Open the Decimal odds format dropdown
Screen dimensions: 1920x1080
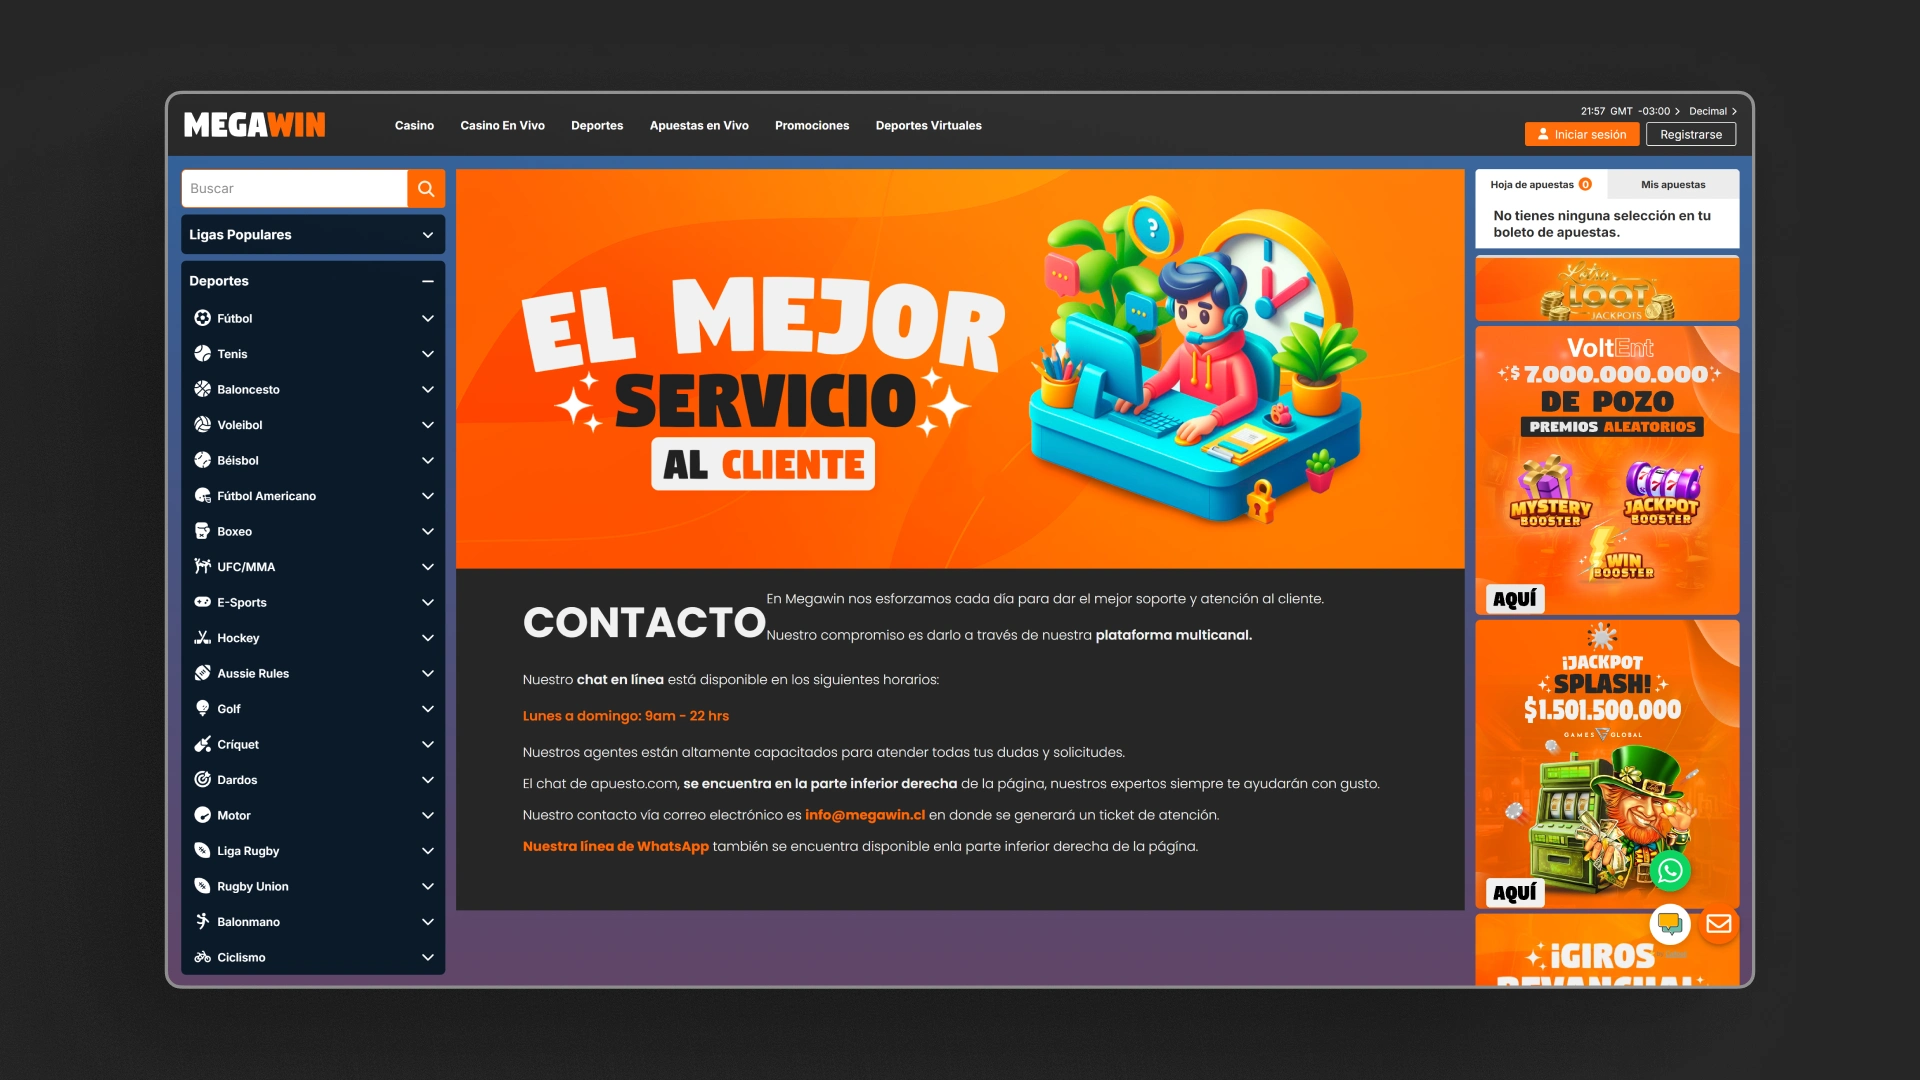coord(1713,111)
